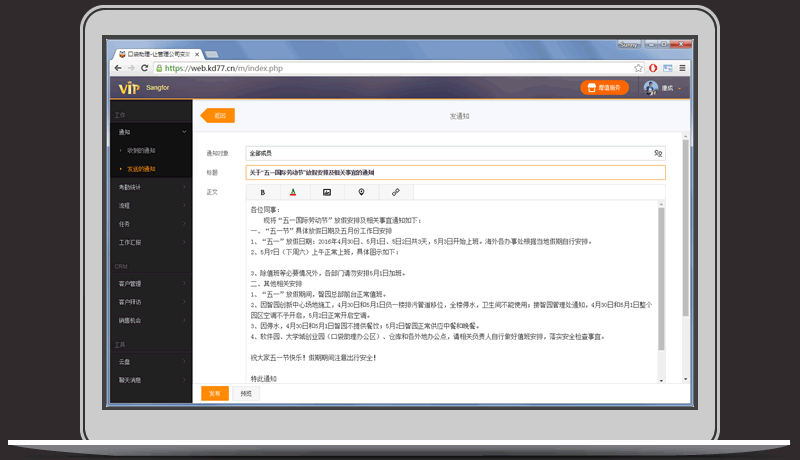The width and height of the screenshot is (800, 460).
Task: Click the editor's inner vertical scrollbar
Action: pyautogui.click(x=661, y=278)
